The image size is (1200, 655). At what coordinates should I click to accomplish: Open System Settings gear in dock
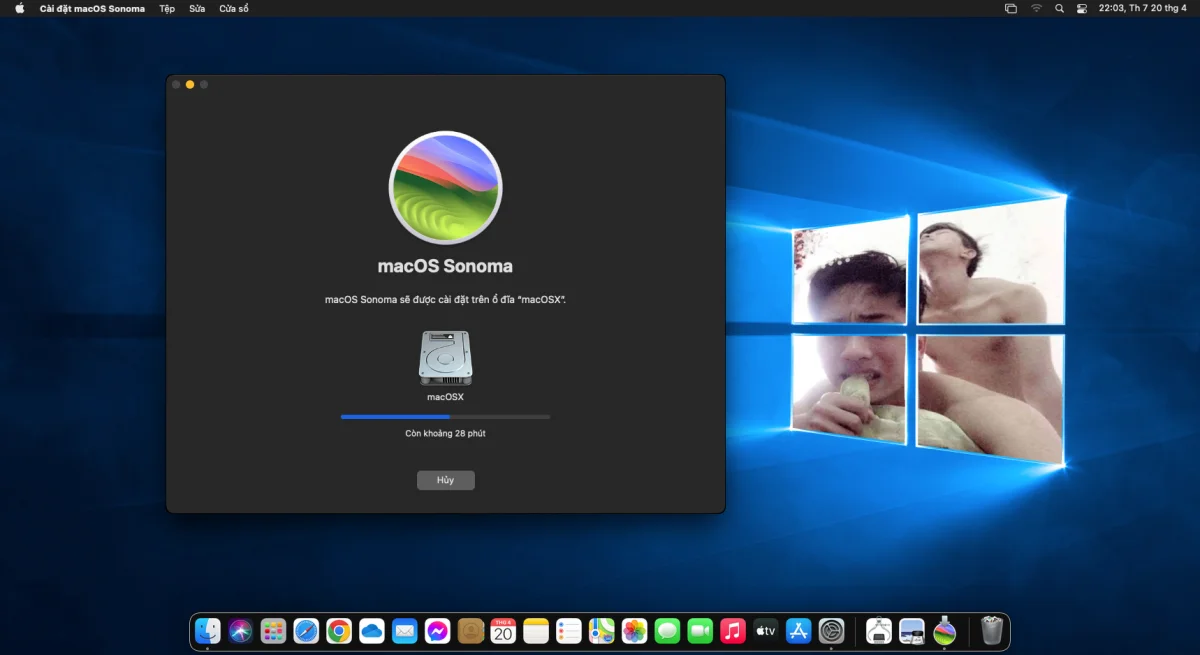click(831, 631)
